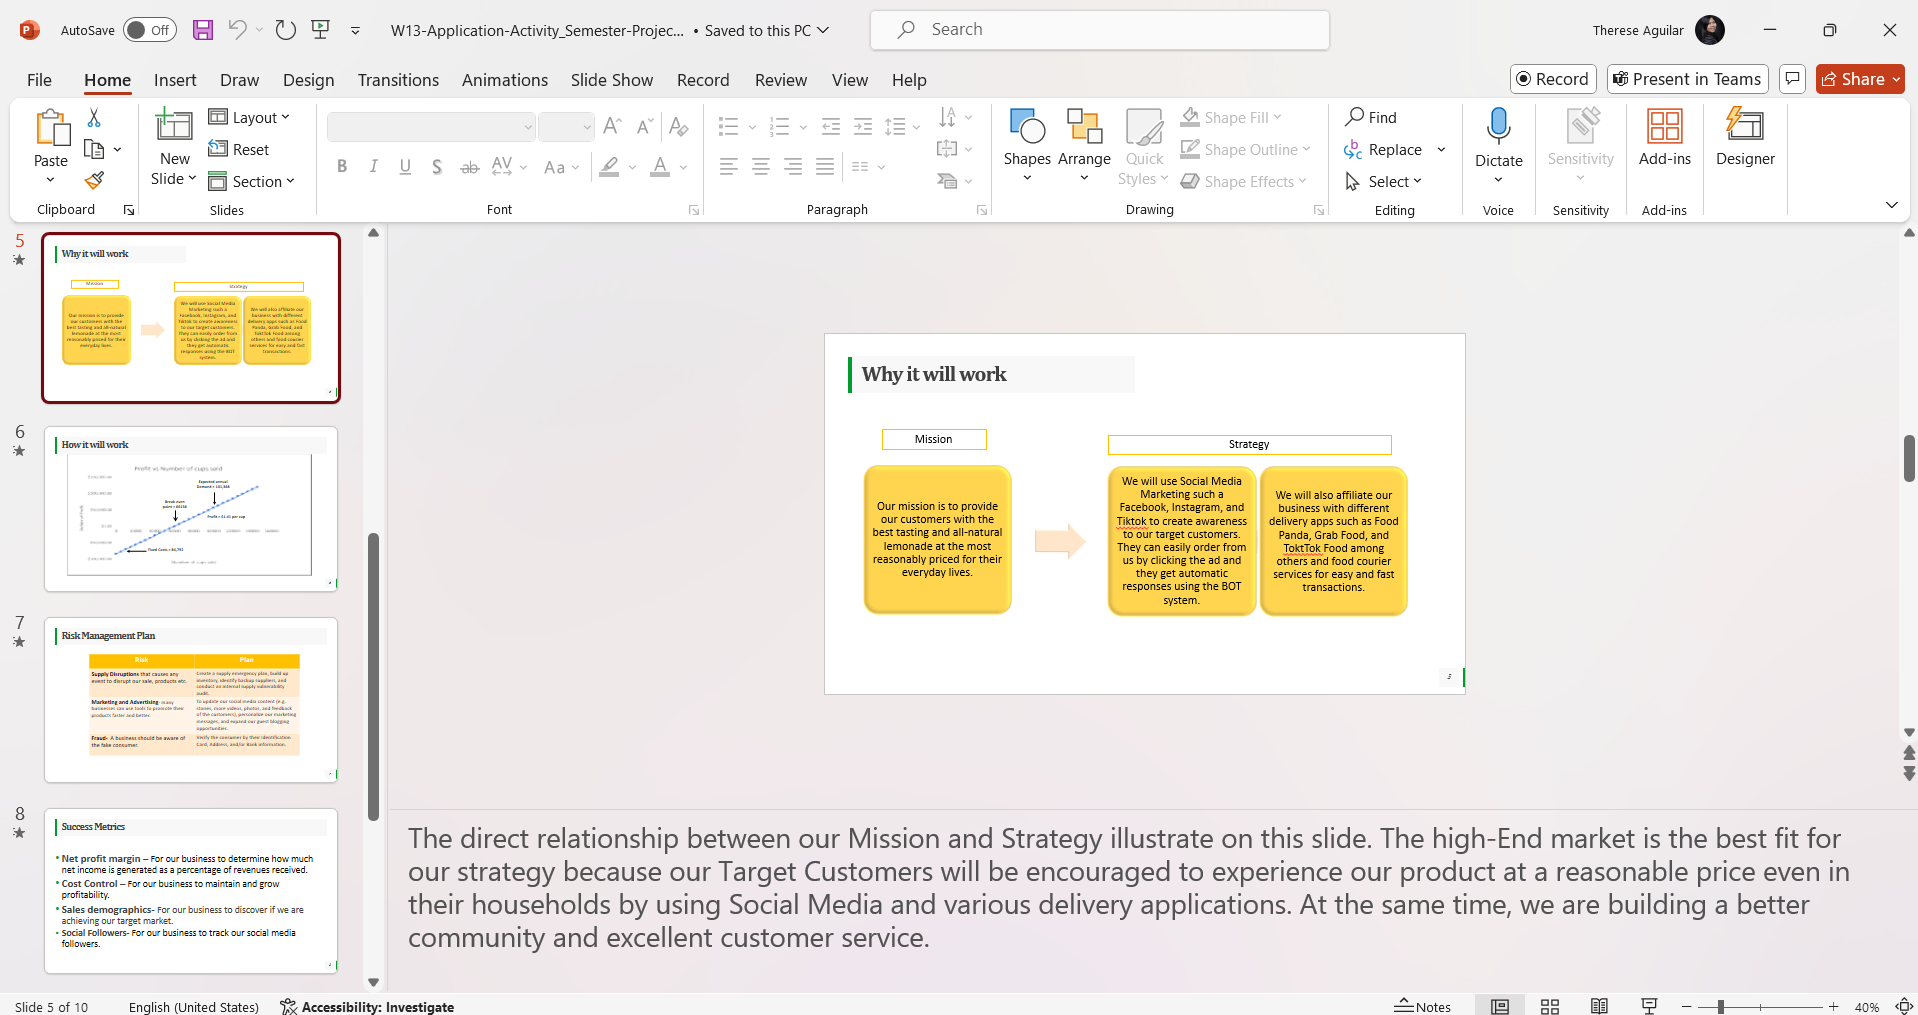Click the Search input box
The width and height of the screenshot is (1918, 1015).
tap(1100, 30)
